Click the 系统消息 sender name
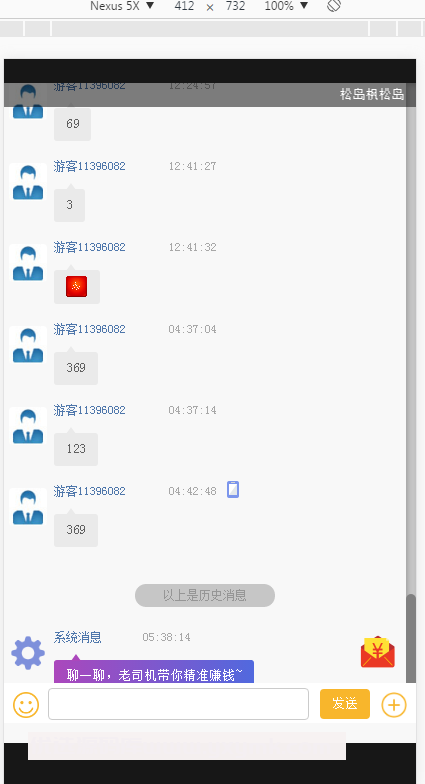Viewport: 425px width, 784px height. [78, 637]
